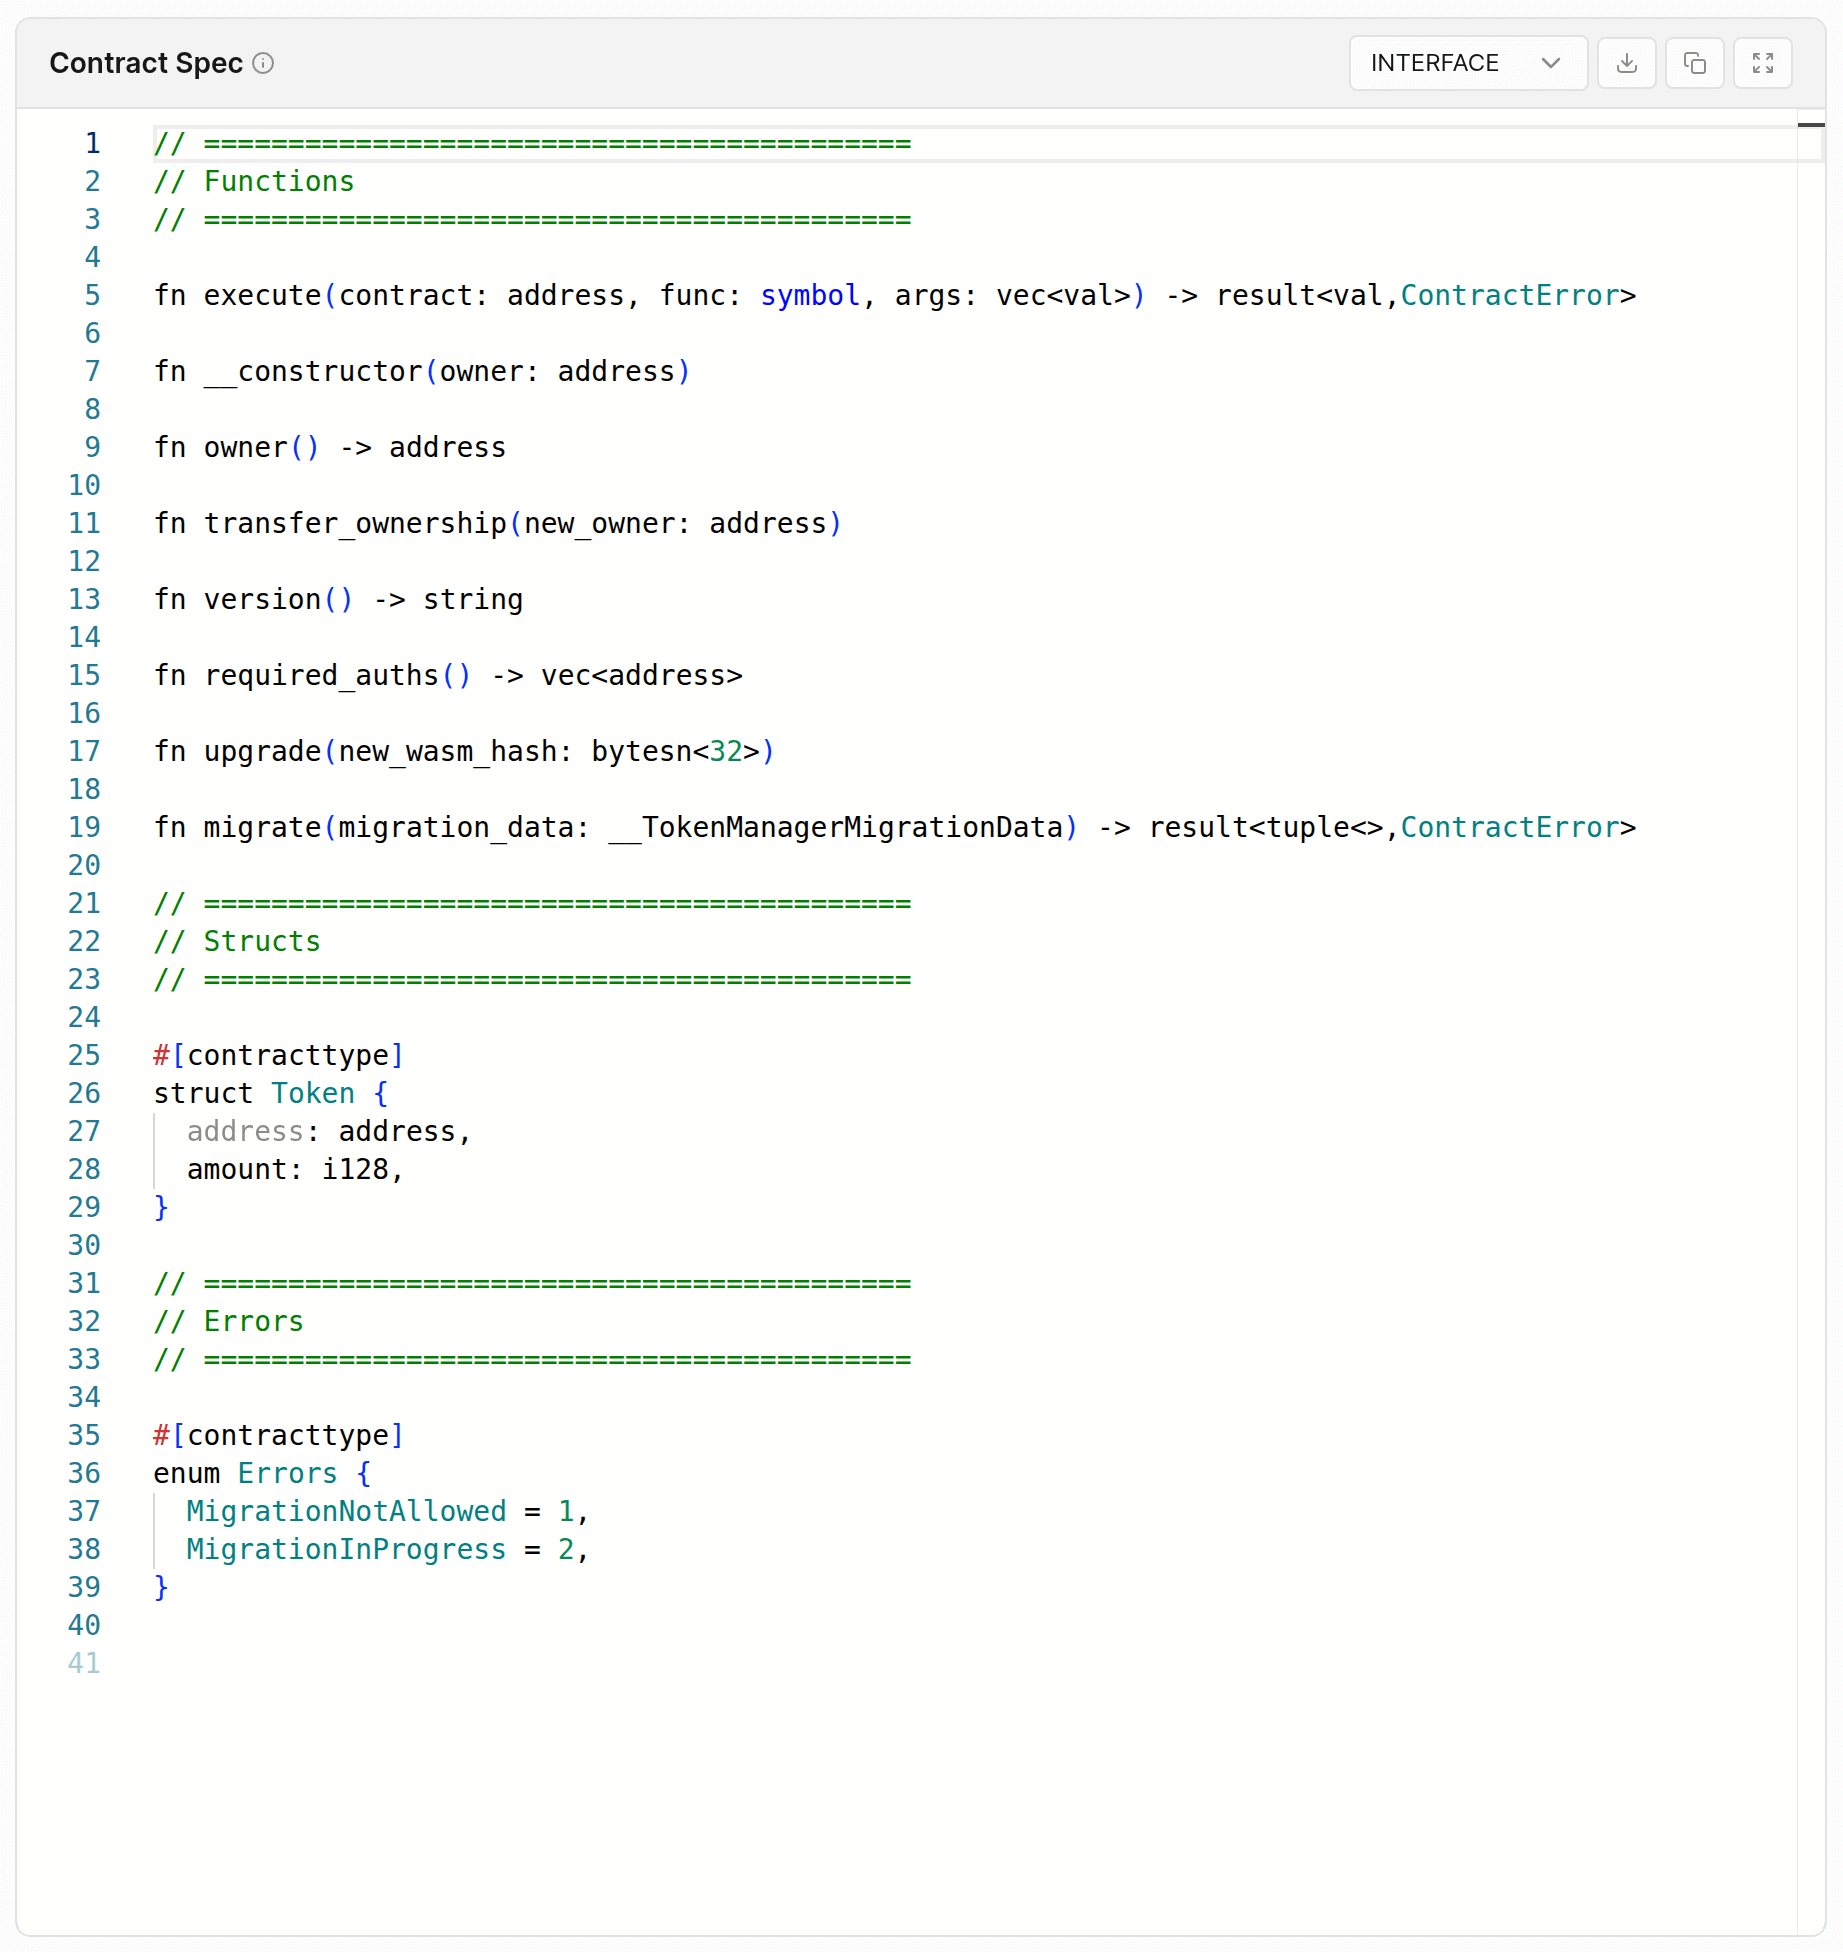This screenshot has height=1952, width=1843.
Task: Click line number 5 in the gutter
Action: pyautogui.click(x=92, y=295)
